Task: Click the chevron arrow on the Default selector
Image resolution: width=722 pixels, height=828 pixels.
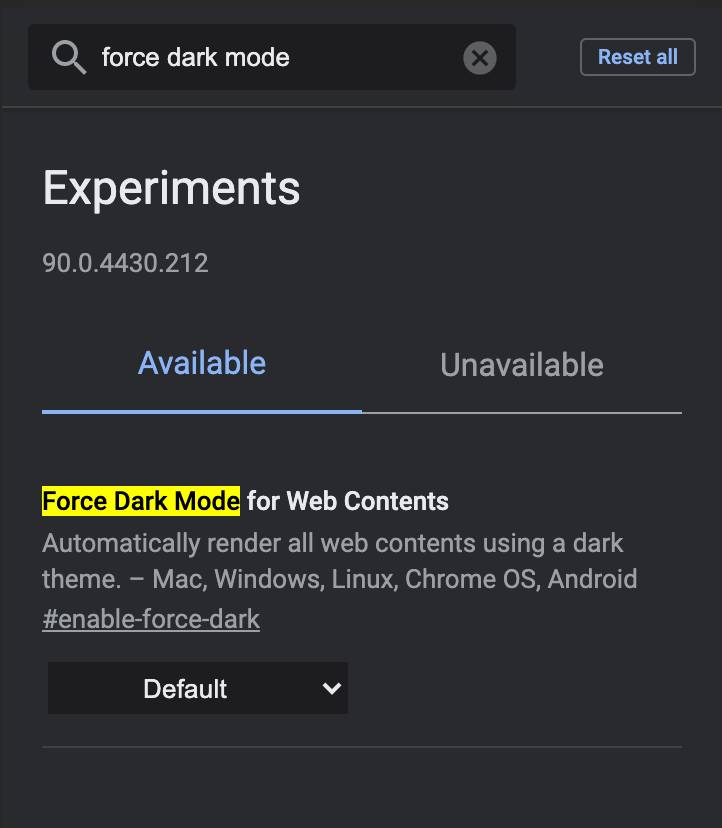Action: pyautogui.click(x=332, y=688)
